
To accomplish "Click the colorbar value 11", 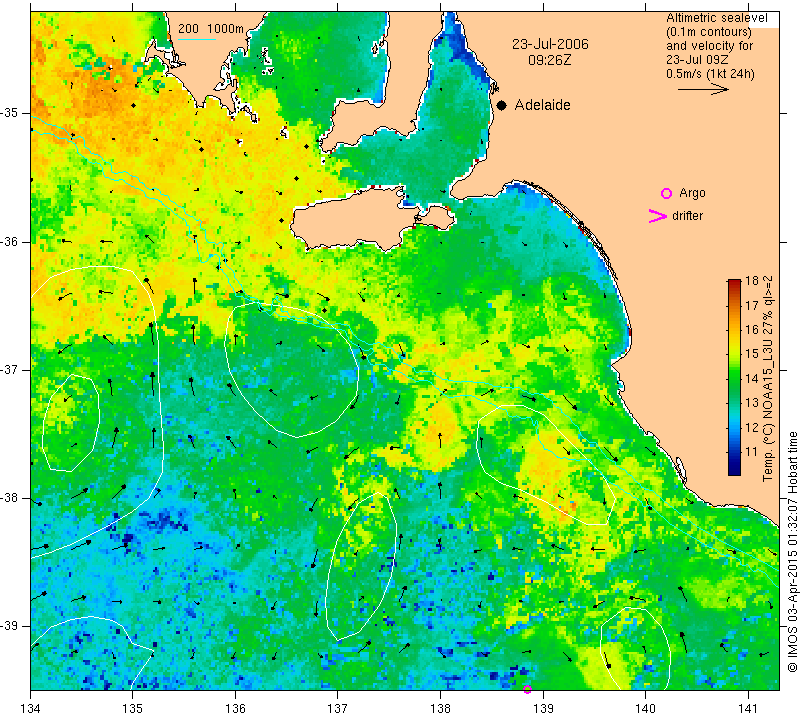I will (x=752, y=452).
